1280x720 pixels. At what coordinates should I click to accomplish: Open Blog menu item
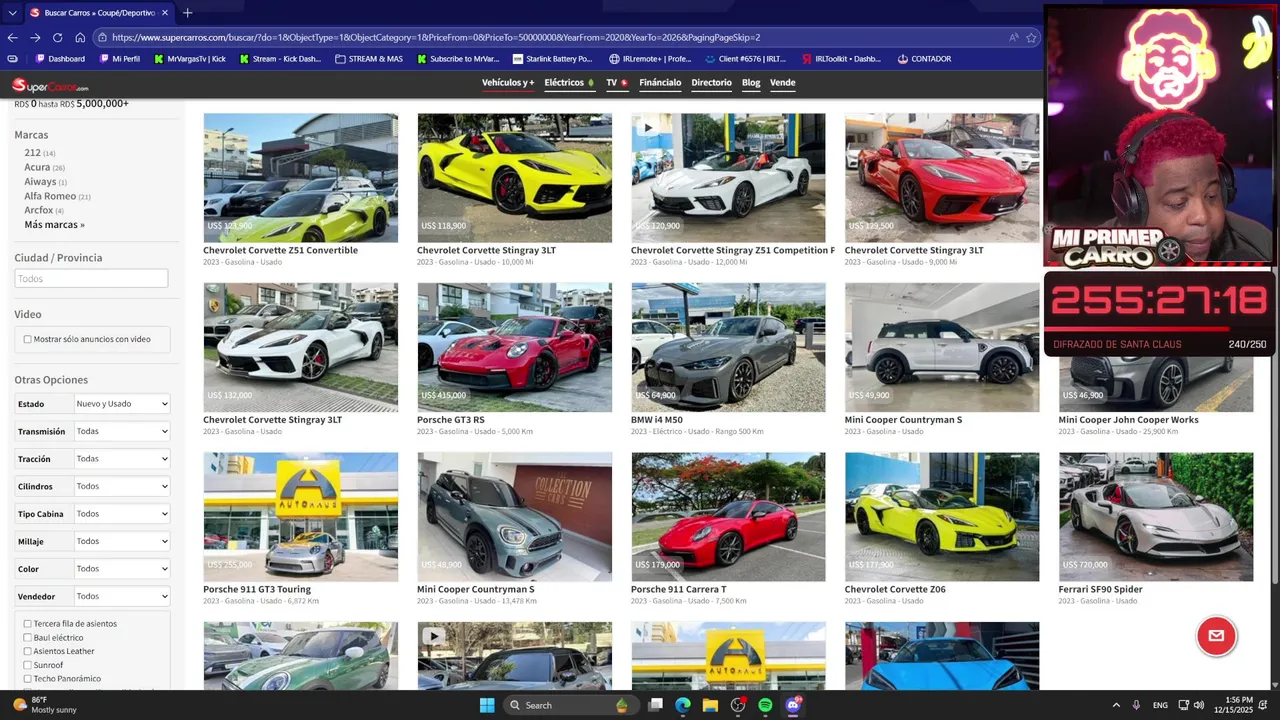(x=751, y=83)
